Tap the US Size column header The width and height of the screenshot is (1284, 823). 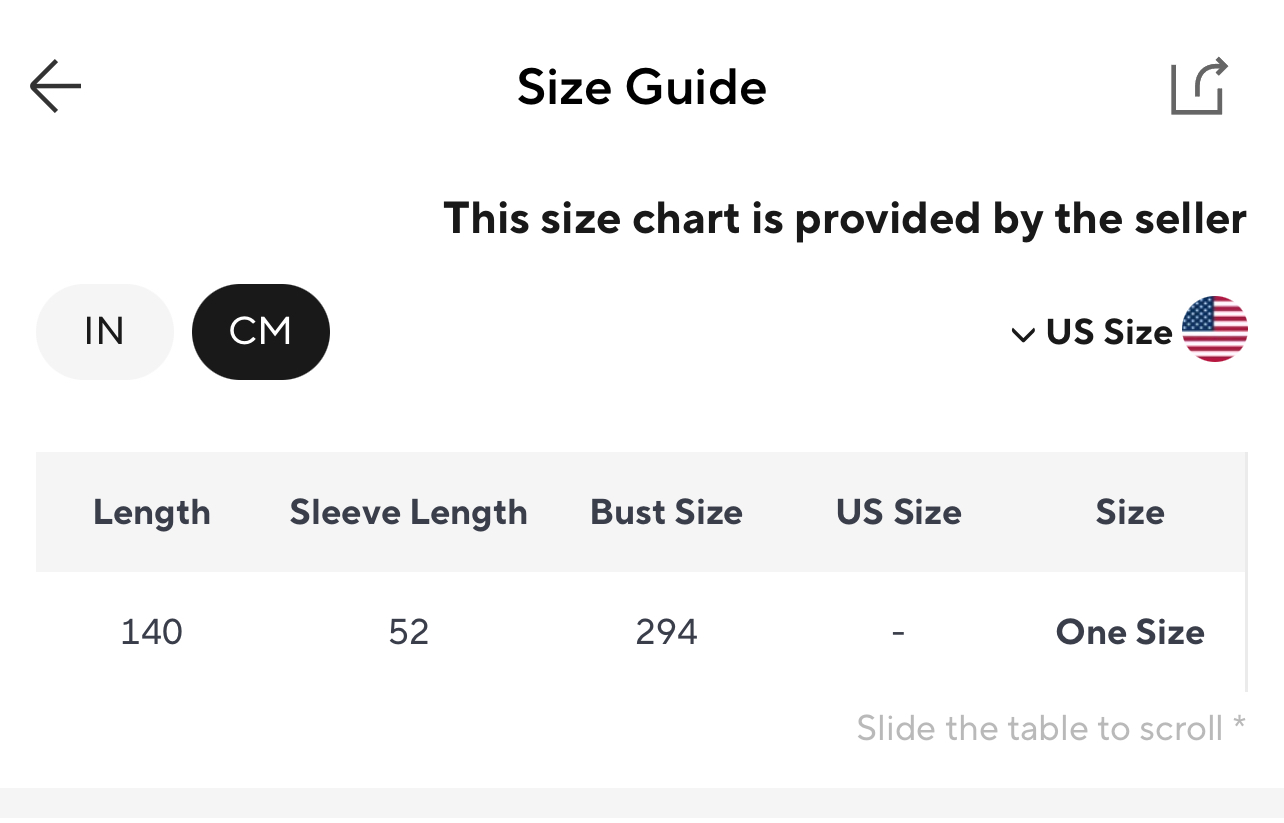[x=898, y=512]
